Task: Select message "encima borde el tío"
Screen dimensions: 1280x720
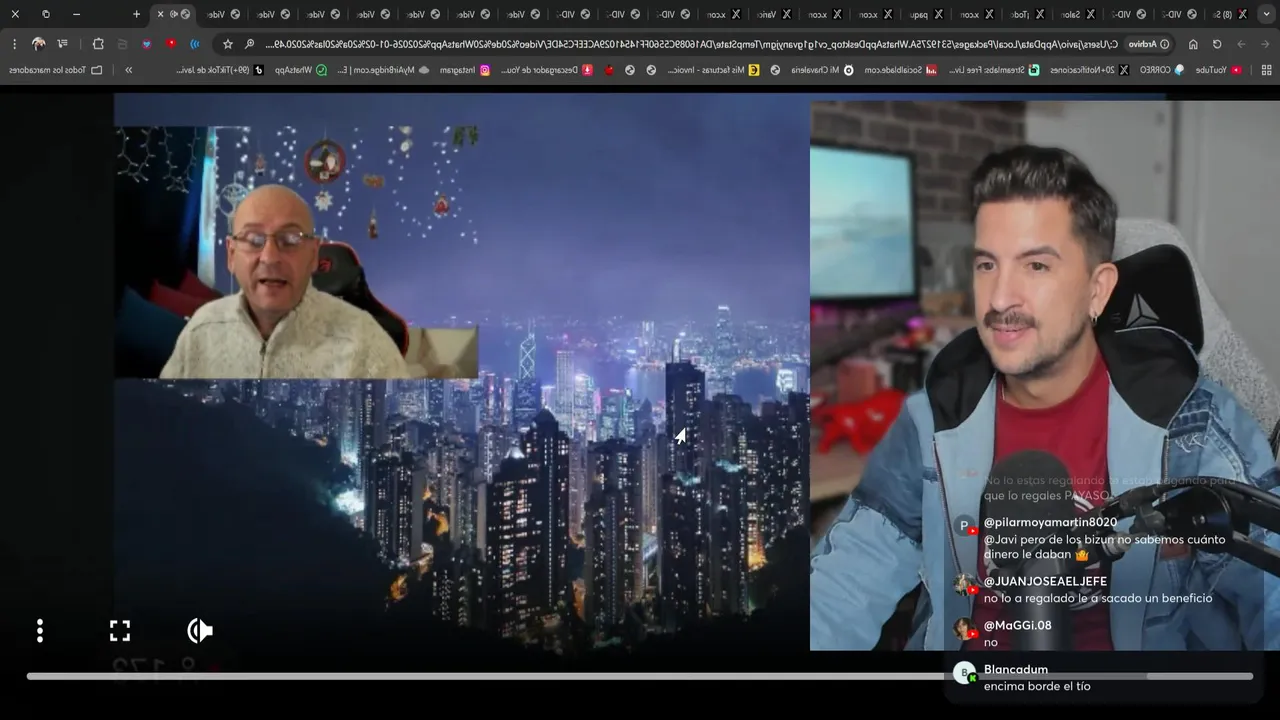Action: point(1037,687)
